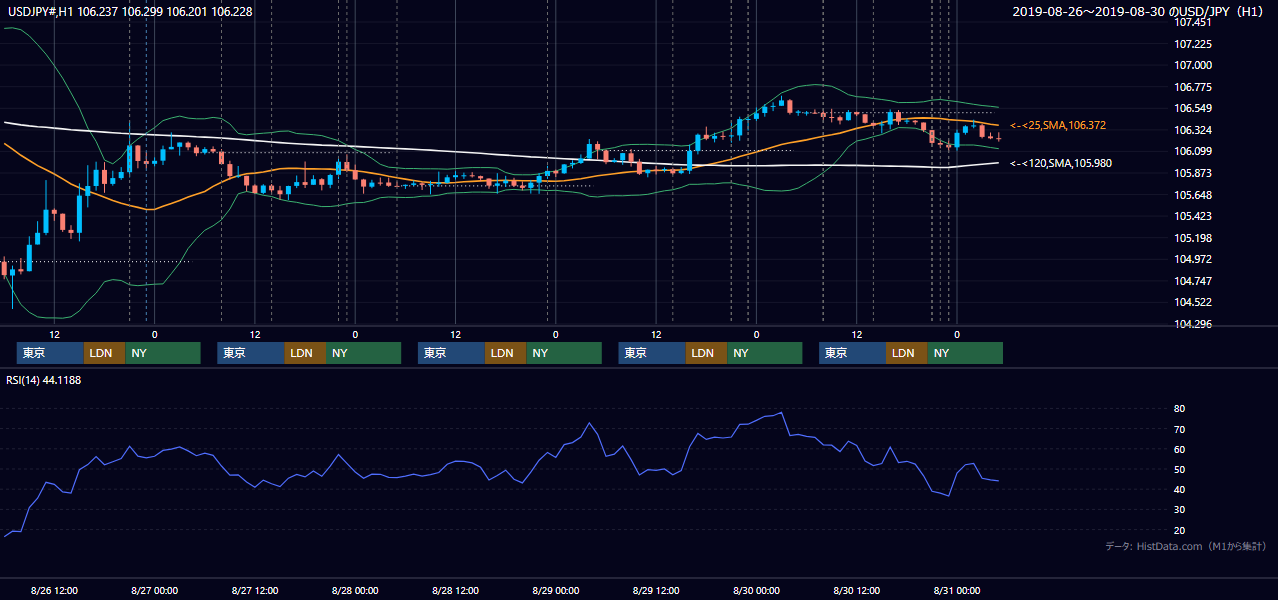Select the 104.747 price axis label

(x=1193, y=281)
